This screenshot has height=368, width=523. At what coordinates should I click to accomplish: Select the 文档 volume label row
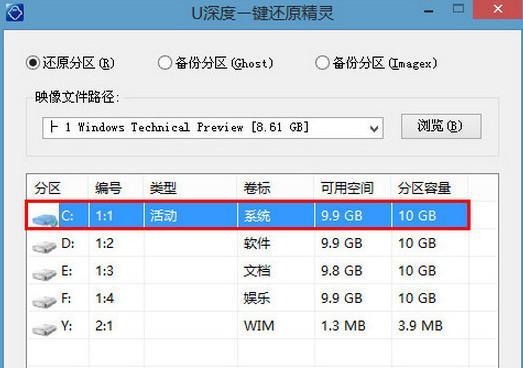pos(257,271)
